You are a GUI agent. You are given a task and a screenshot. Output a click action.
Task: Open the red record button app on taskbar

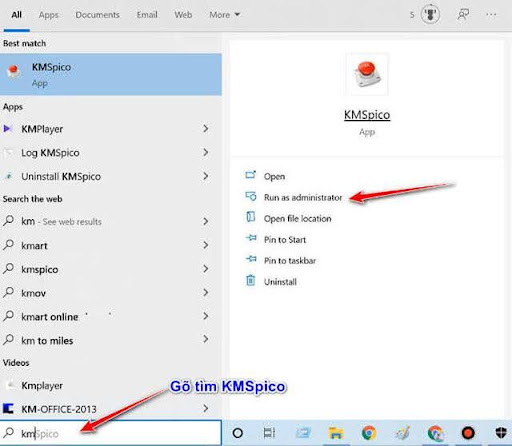click(x=468, y=433)
